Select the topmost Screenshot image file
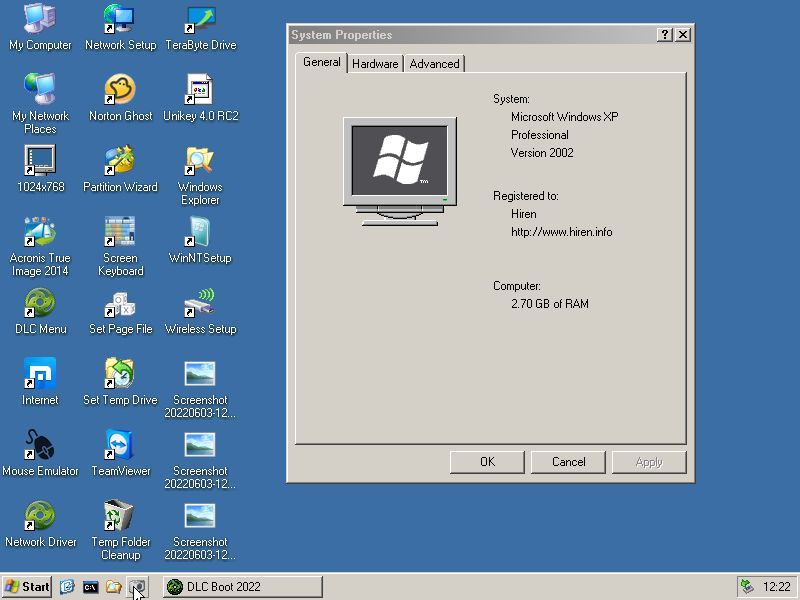The image size is (800, 600). (x=200, y=388)
